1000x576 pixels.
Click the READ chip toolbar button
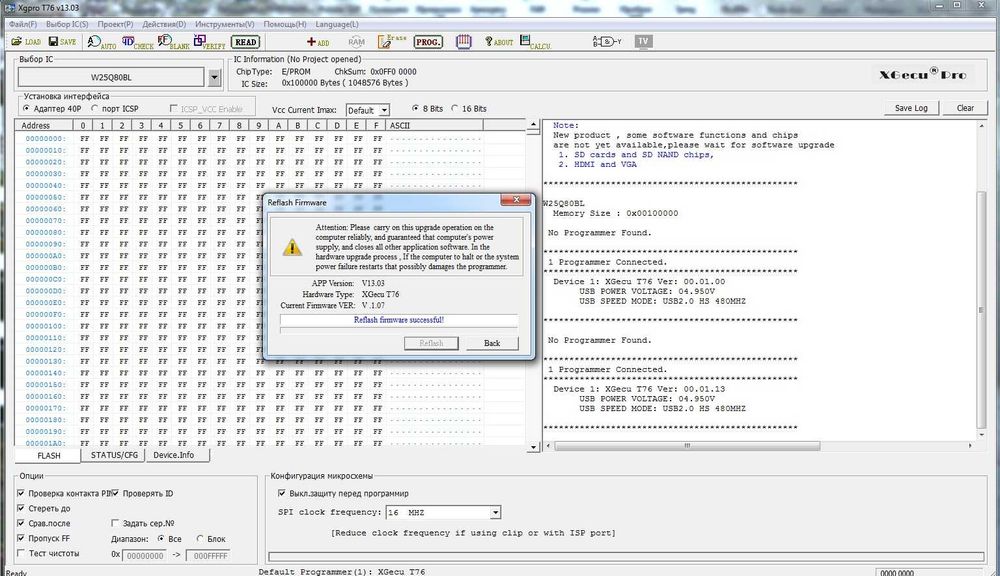(246, 42)
